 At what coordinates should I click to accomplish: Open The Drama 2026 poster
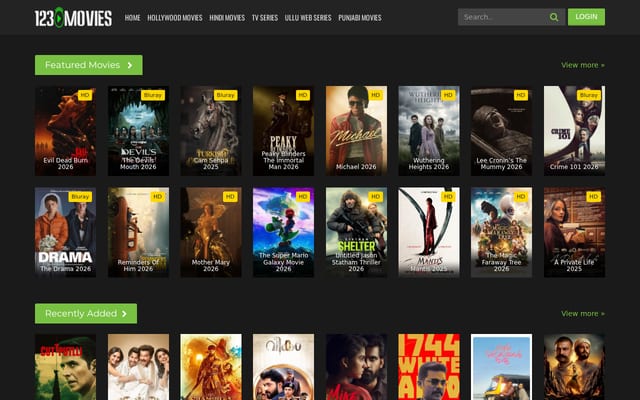(x=65, y=232)
